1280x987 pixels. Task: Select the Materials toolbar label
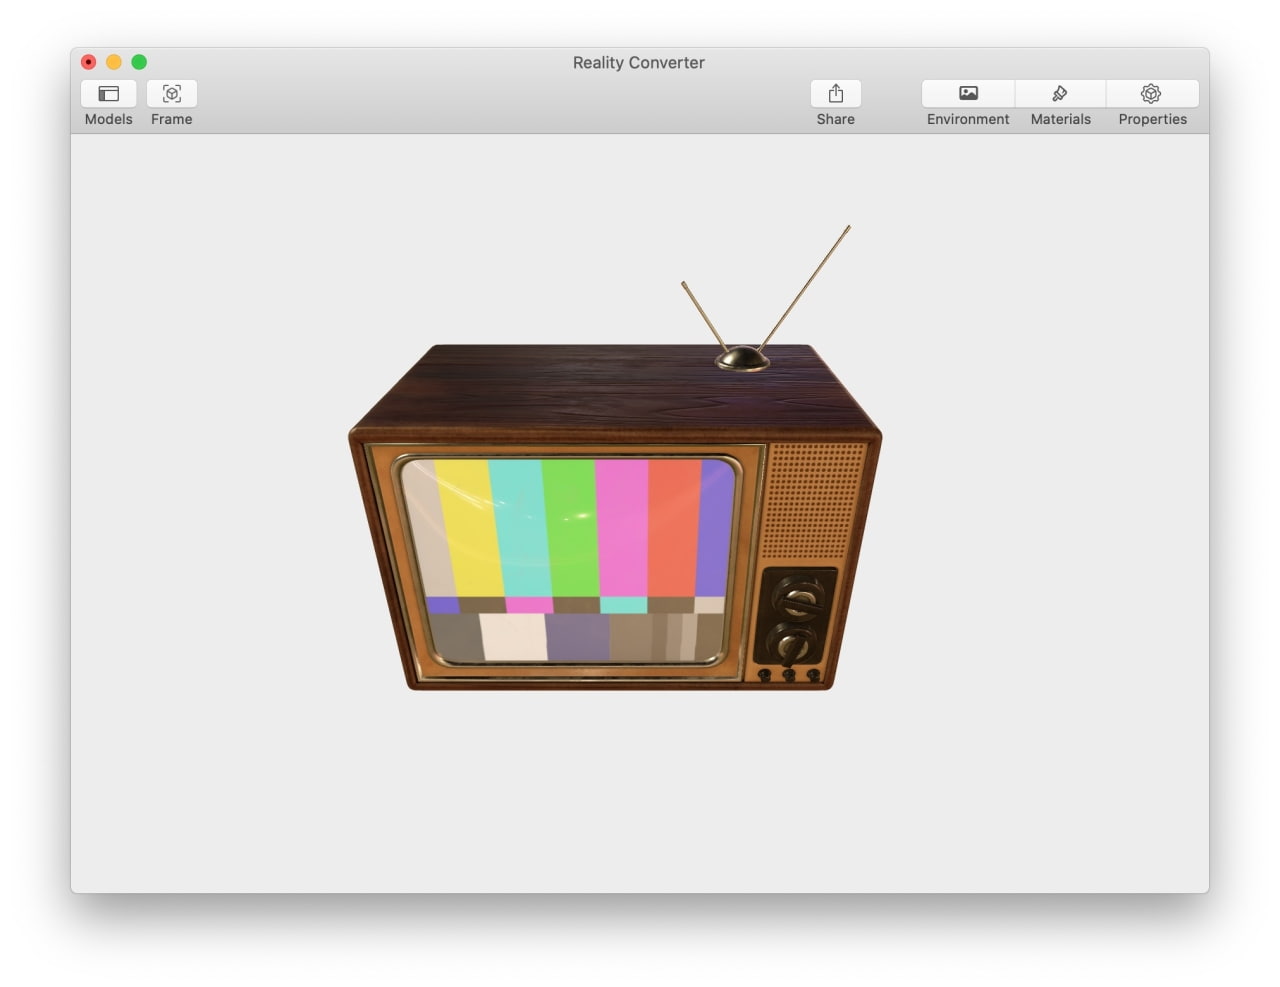(1060, 119)
